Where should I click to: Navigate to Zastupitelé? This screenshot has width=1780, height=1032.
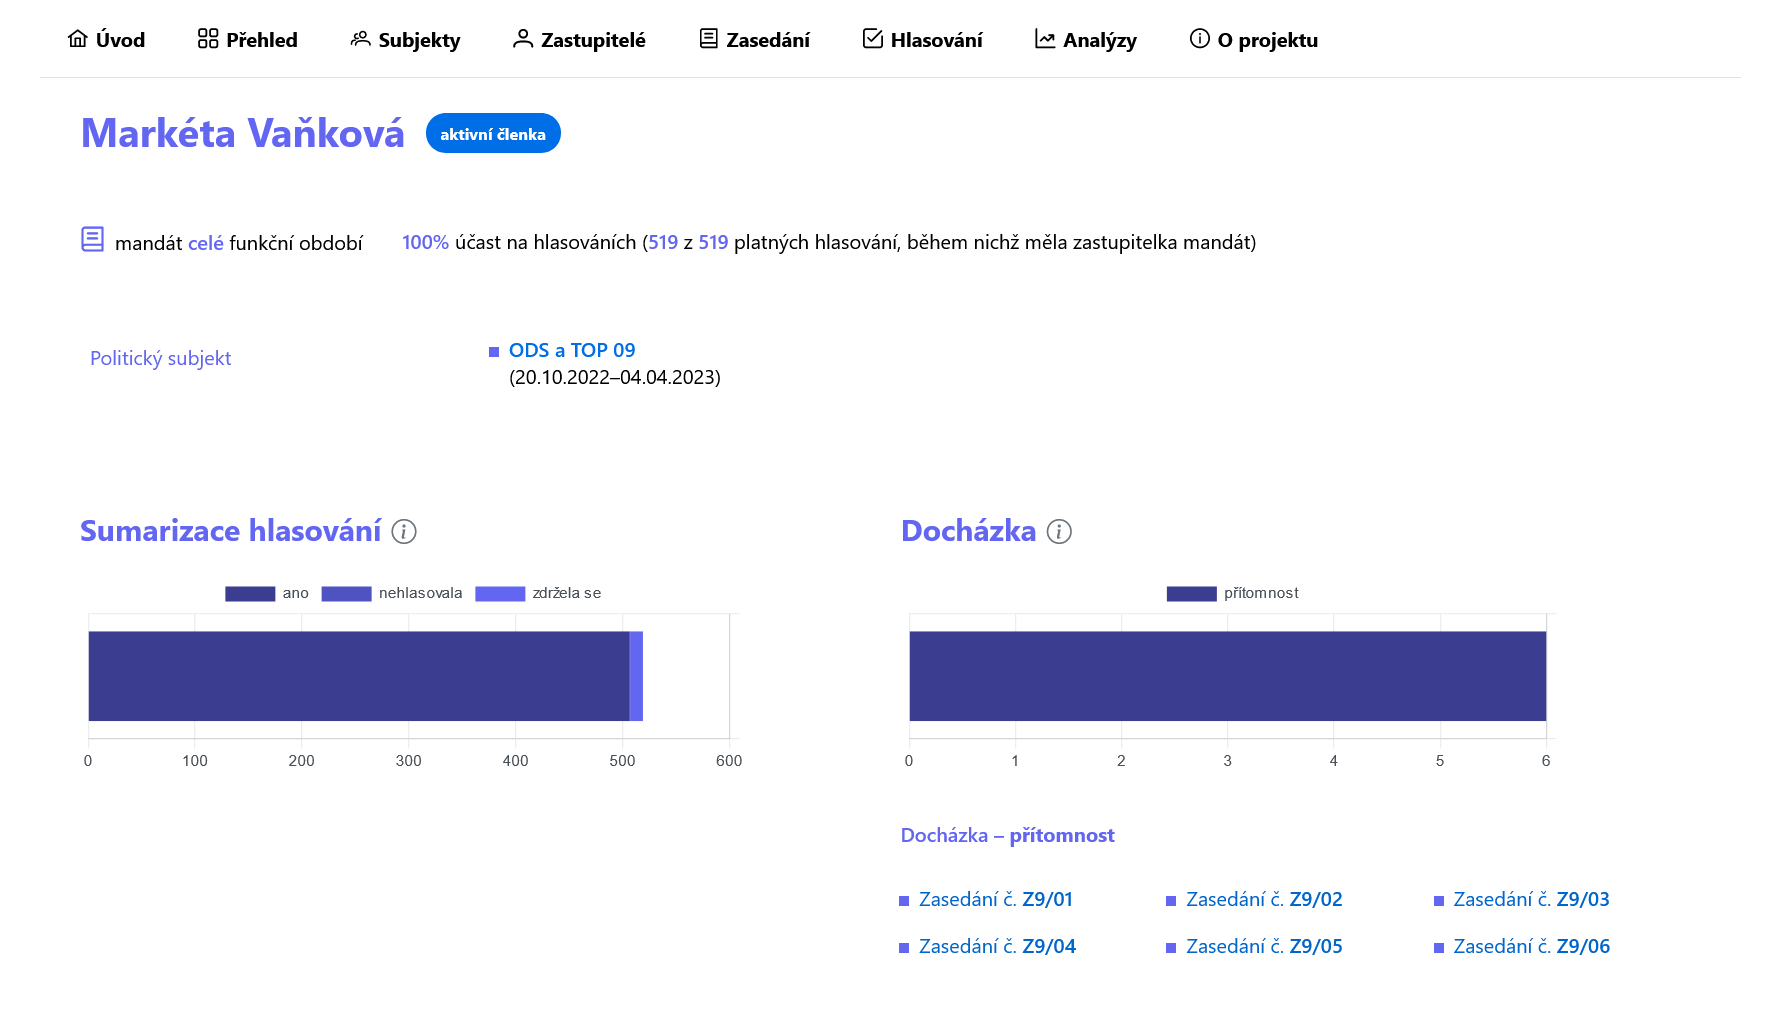[579, 40]
